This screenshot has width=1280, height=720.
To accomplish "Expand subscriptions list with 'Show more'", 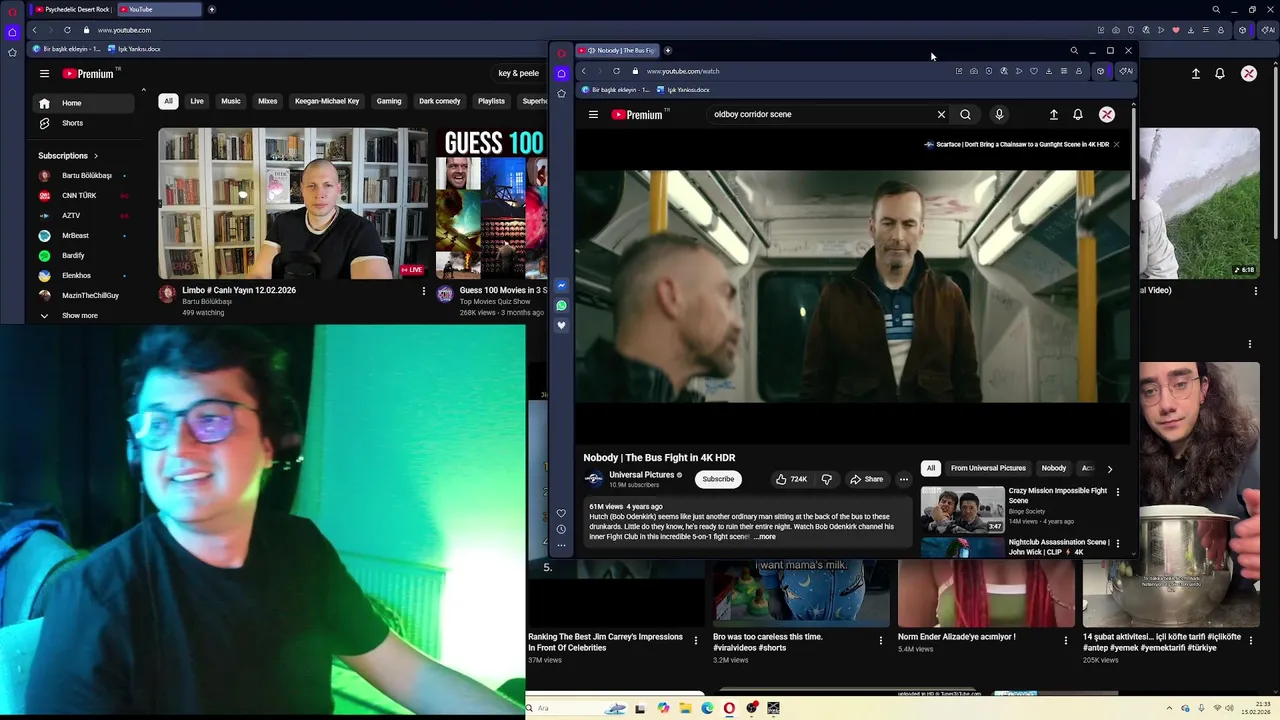I will click(x=80, y=316).
